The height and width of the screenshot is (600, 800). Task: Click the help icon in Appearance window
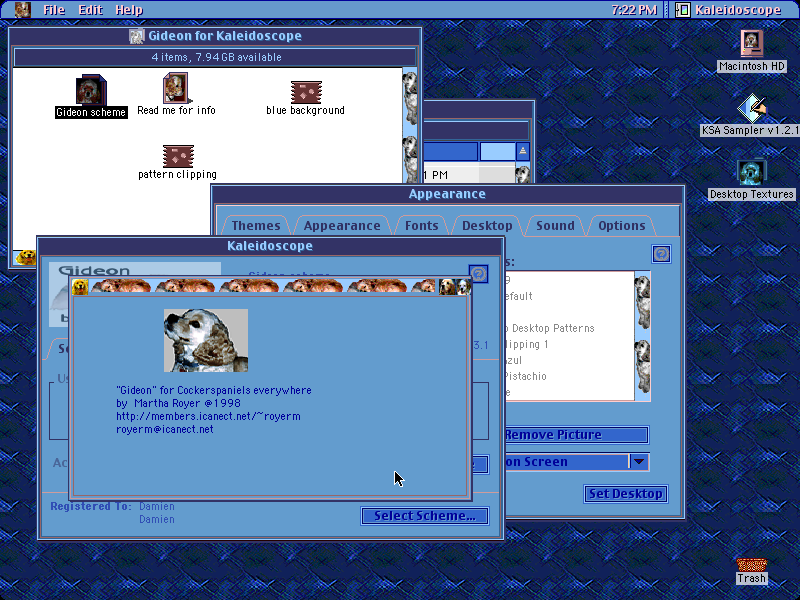coord(661,254)
